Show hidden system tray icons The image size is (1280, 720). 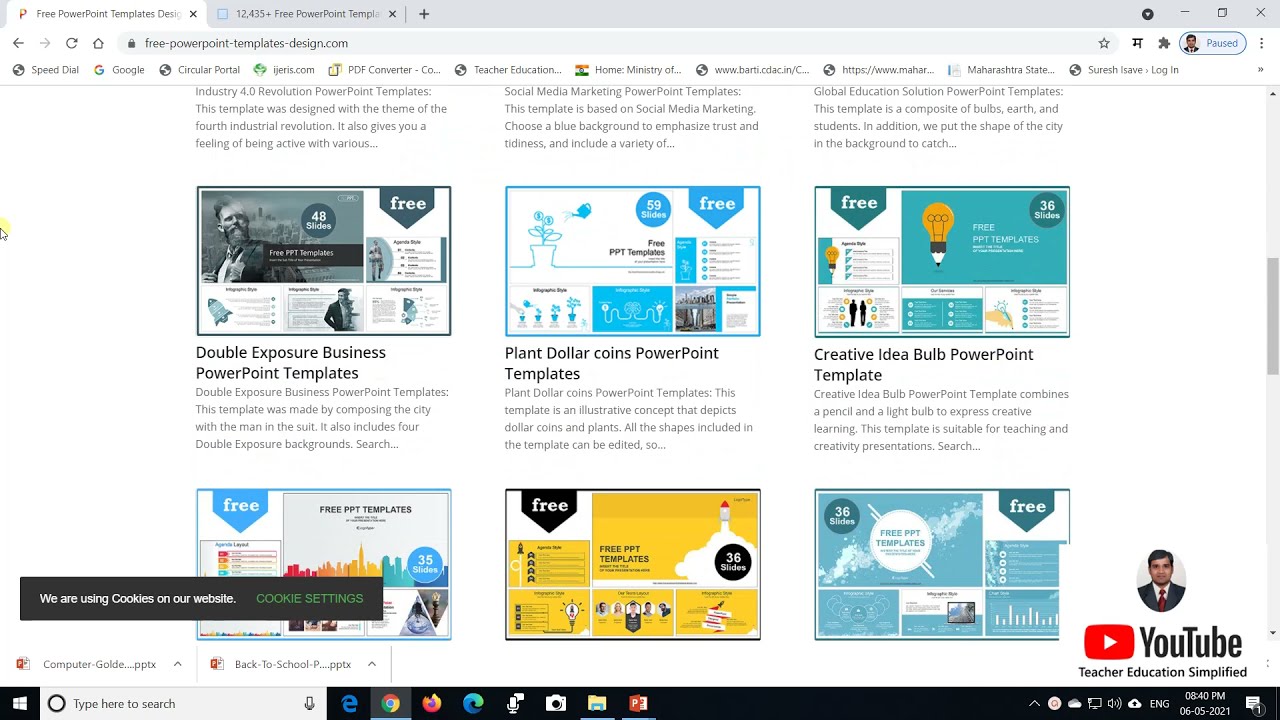click(x=1034, y=704)
